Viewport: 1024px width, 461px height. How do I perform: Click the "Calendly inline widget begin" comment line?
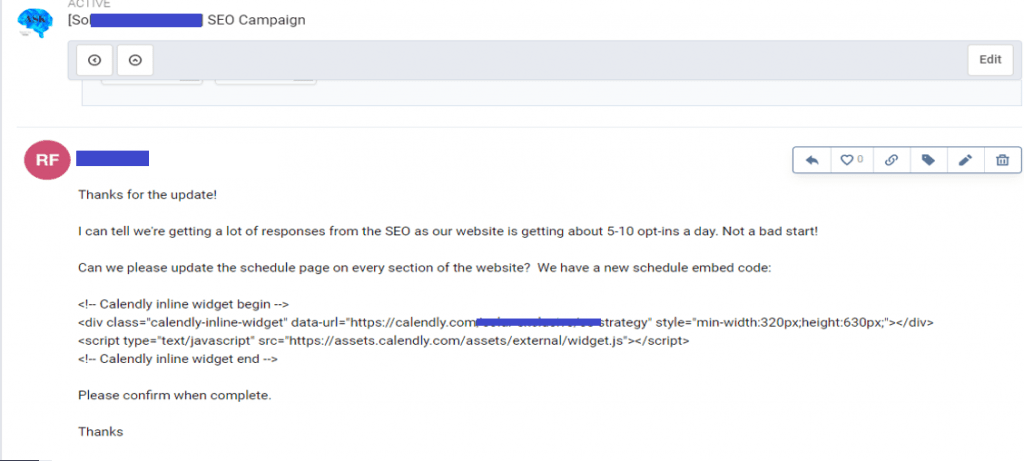pyautogui.click(x=184, y=304)
